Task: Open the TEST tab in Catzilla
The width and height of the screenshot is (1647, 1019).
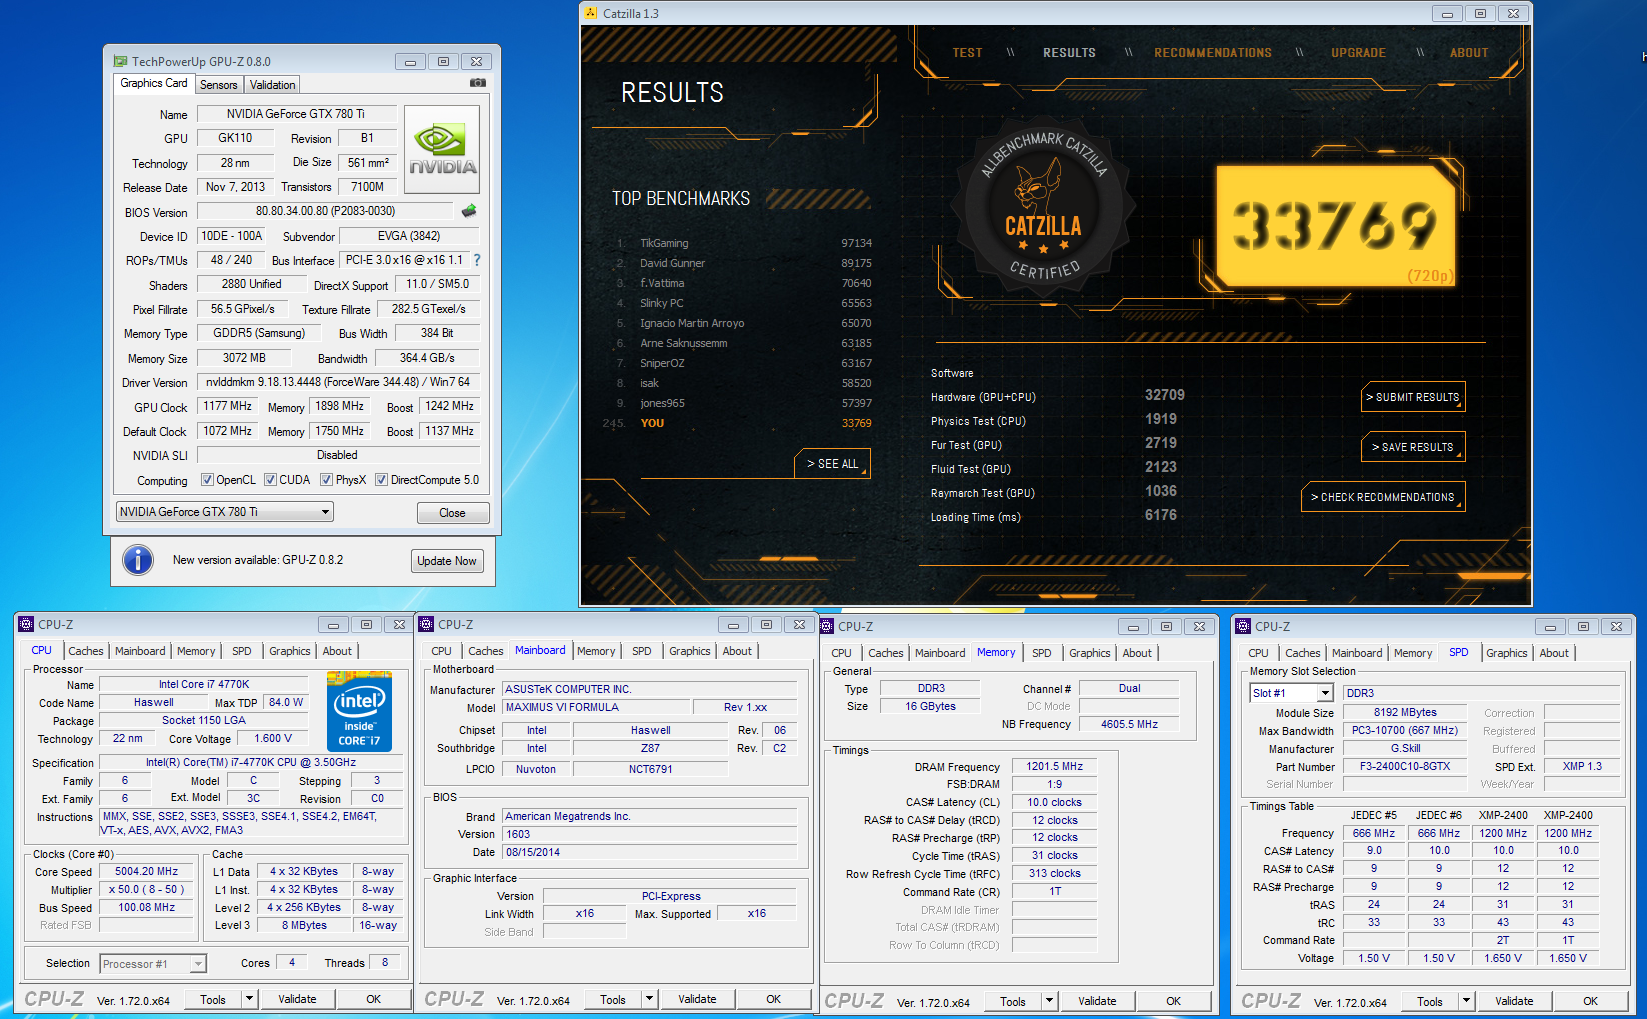Action: (967, 53)
